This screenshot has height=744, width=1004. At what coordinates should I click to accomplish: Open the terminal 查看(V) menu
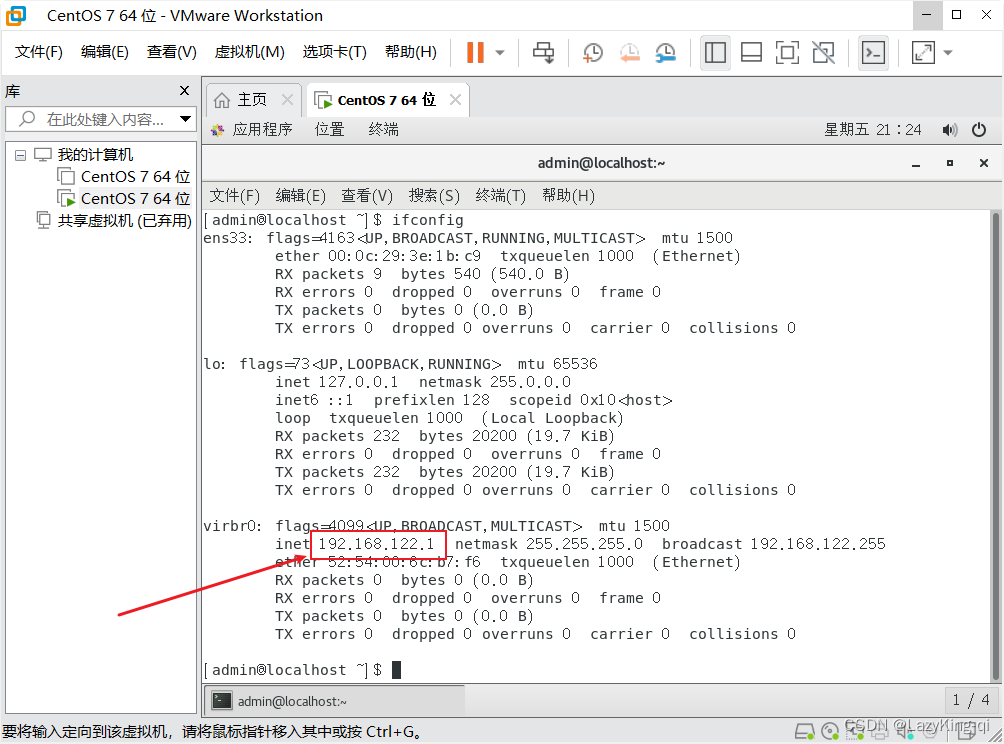(x=367, y=195)
